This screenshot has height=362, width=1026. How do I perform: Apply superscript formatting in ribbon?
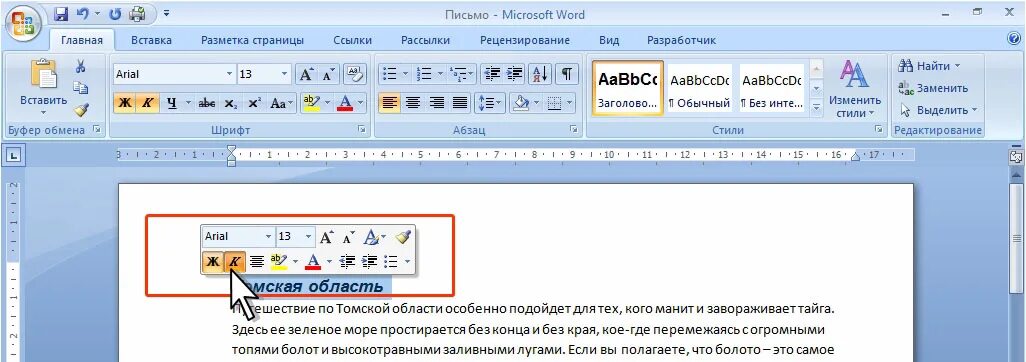pyautogui.click(x=255, y=103)
